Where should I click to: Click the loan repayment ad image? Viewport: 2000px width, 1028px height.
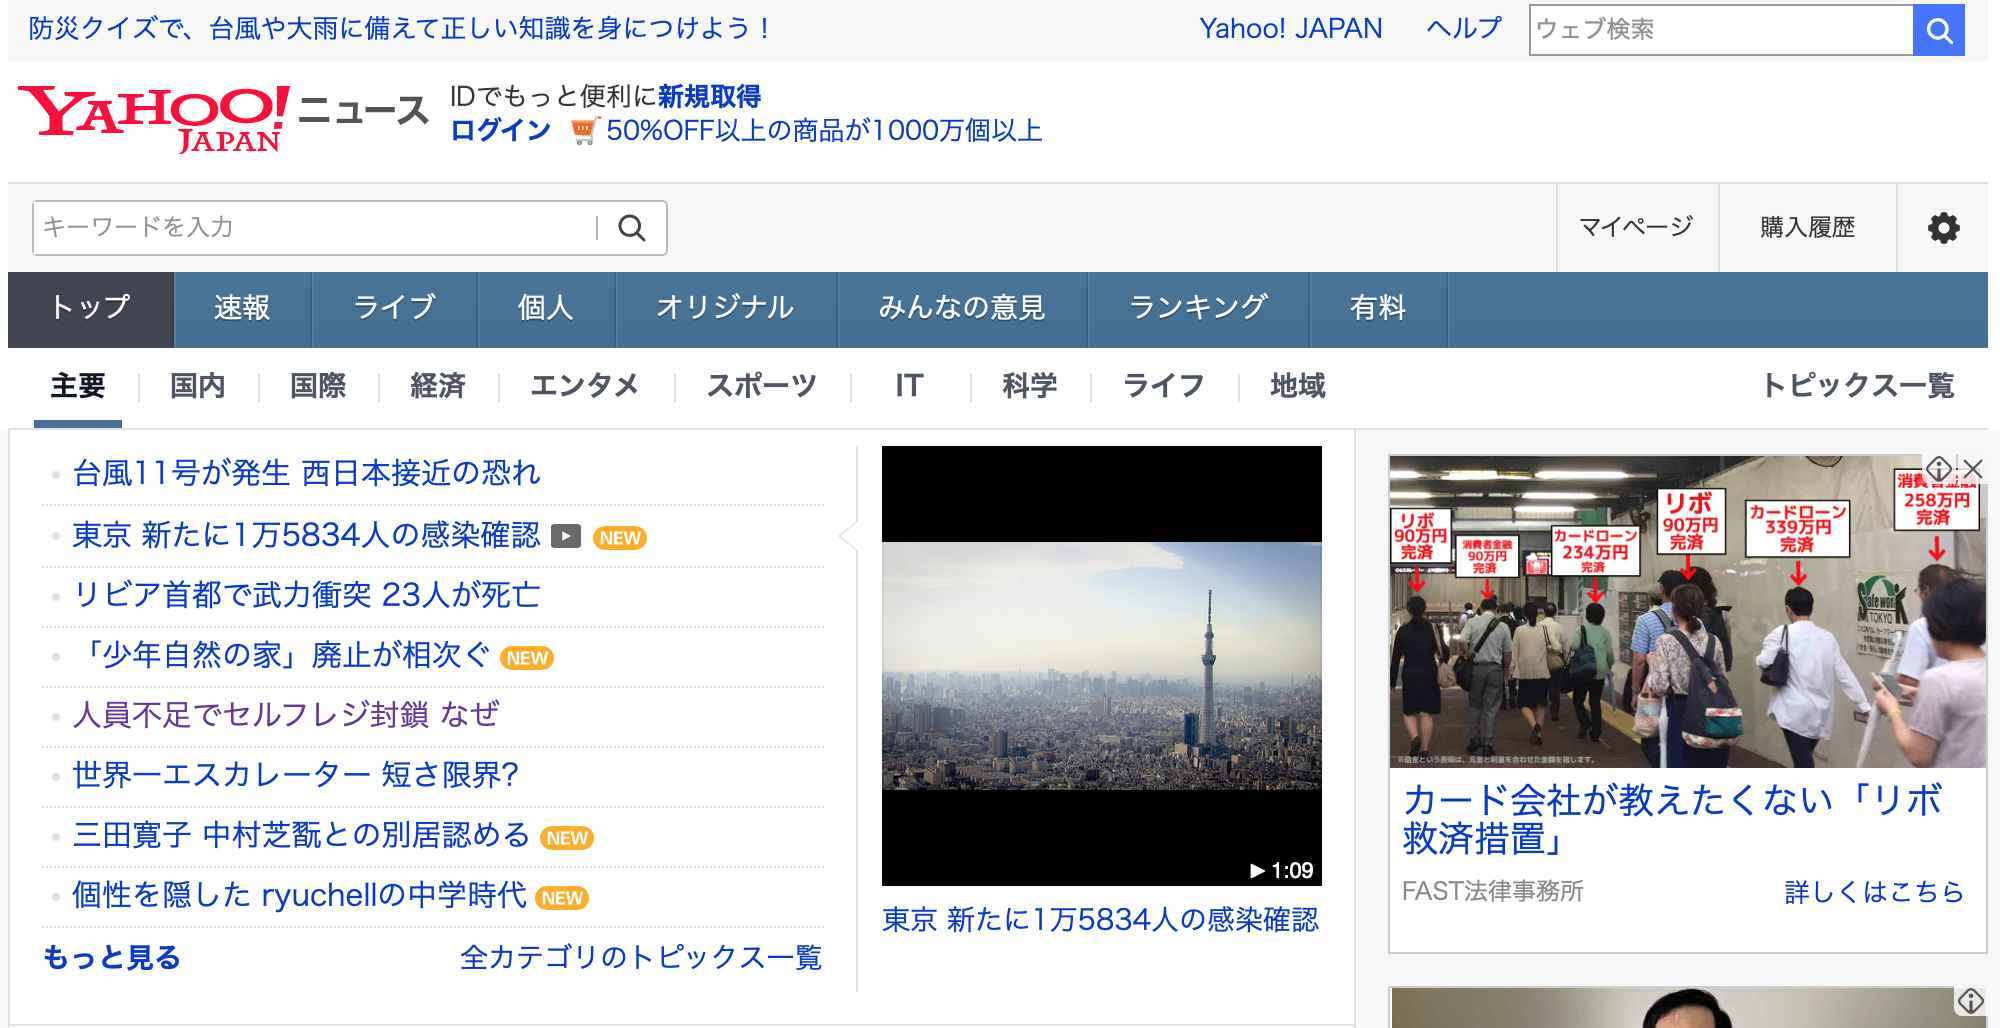click(1688, 612)
